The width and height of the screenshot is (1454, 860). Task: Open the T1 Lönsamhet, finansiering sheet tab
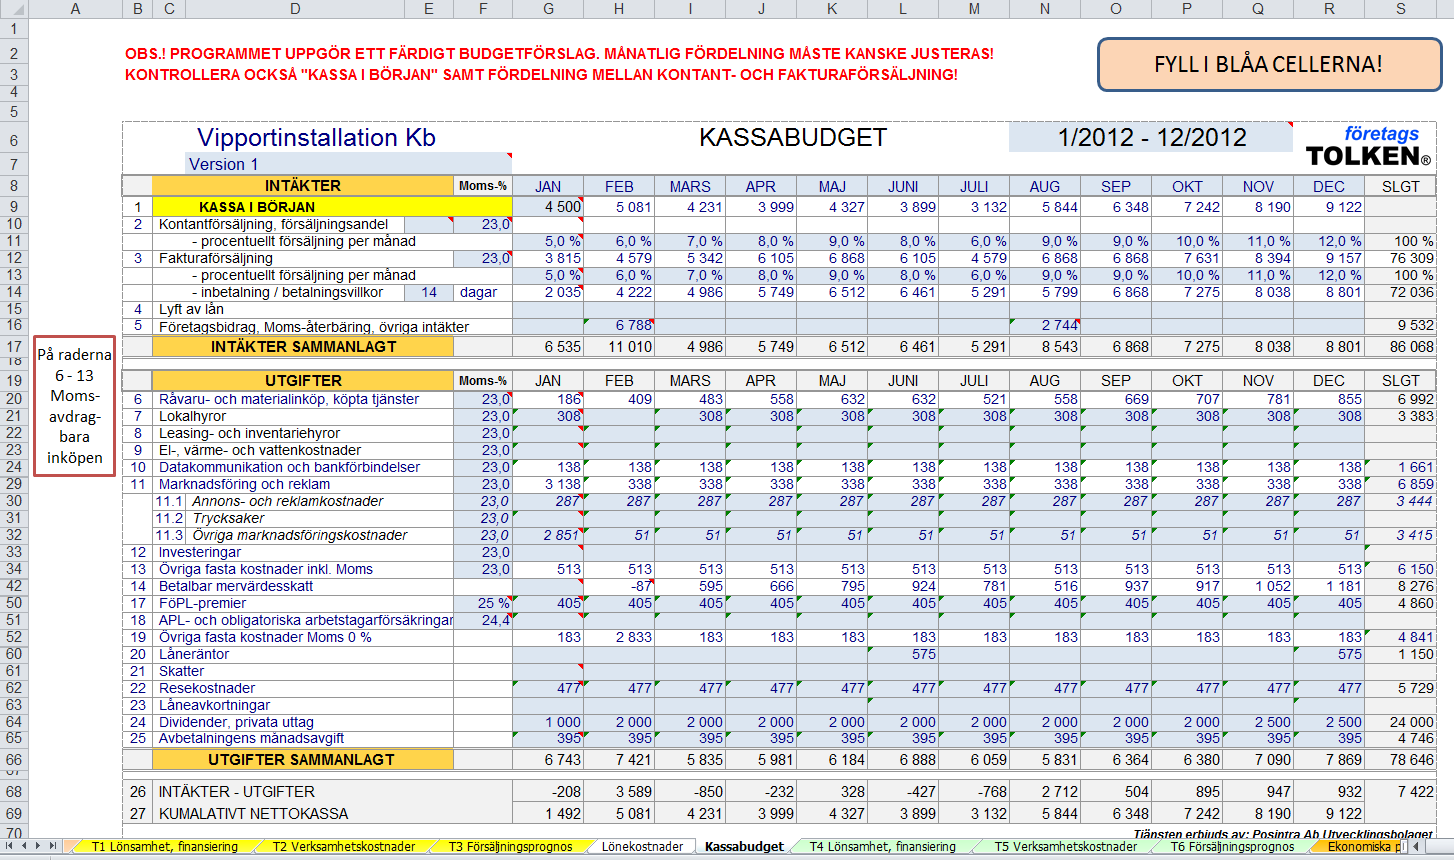coord(165,846)
